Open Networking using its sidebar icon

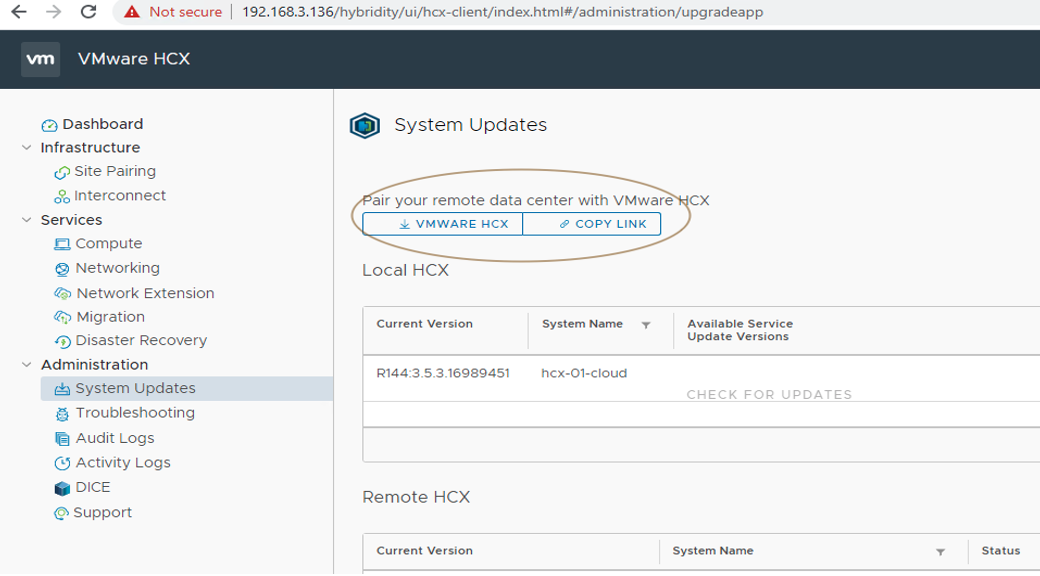coord(60,267)
